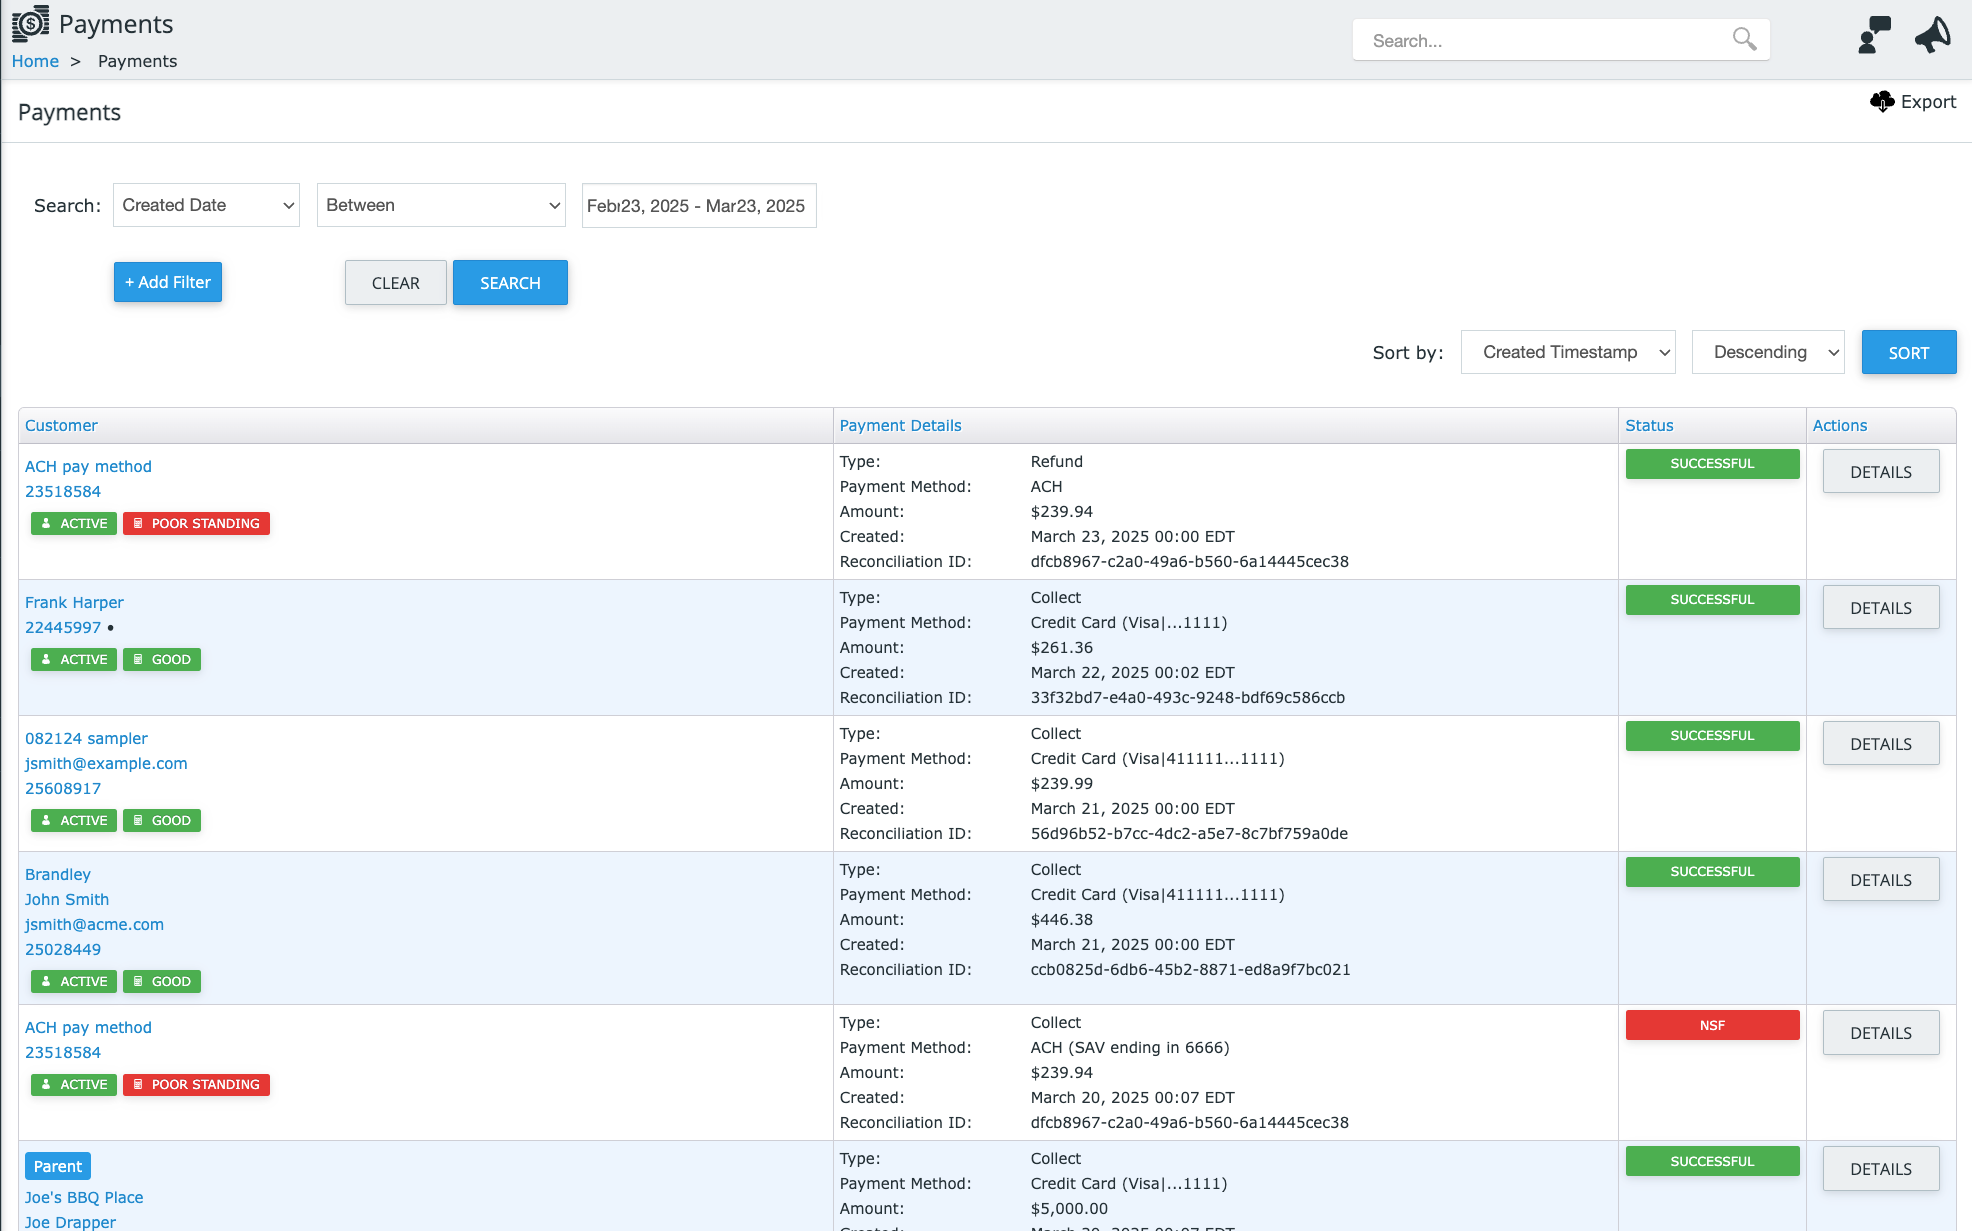Click ACTIVE badge in NSF payment row
The width and height of the screenshot is (1972, 1231).
pos(74,1085)
